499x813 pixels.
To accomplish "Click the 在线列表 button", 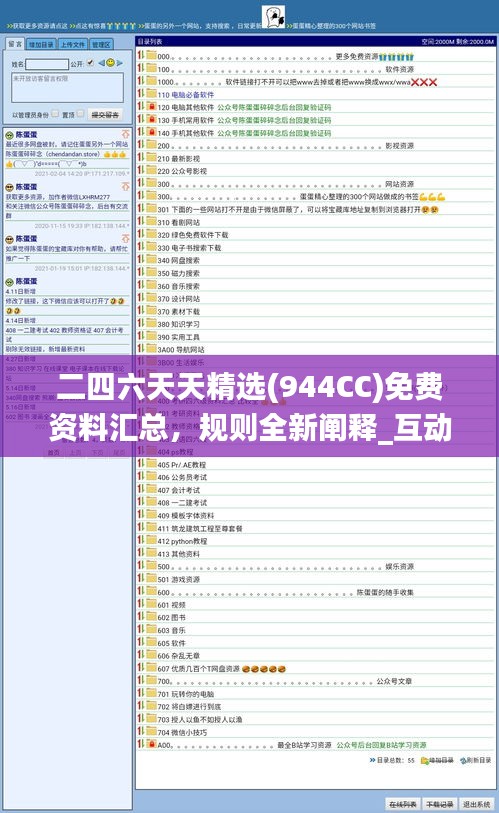I will 403,804.
